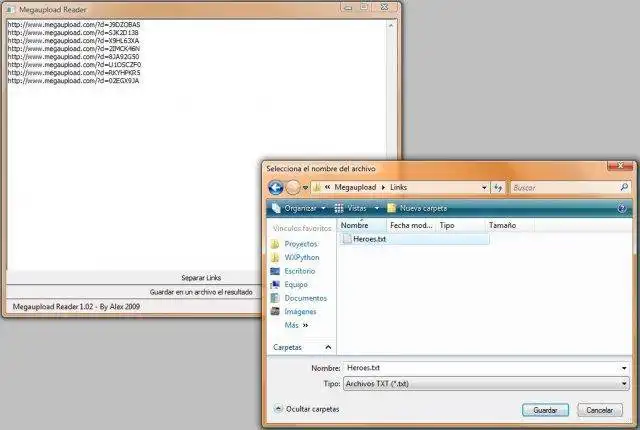Show more favorites with Más
The width and height of the screenshot is (640, 430).
click(296, 325)
